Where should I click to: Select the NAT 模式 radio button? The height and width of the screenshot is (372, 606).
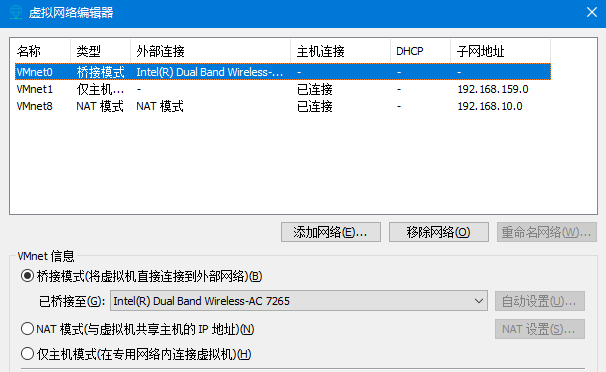point(27,329)
